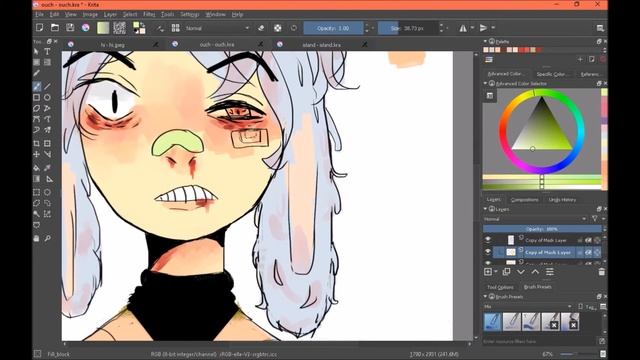Toggle horizontal mirror tool in toolbar

(x=463, y=28)
